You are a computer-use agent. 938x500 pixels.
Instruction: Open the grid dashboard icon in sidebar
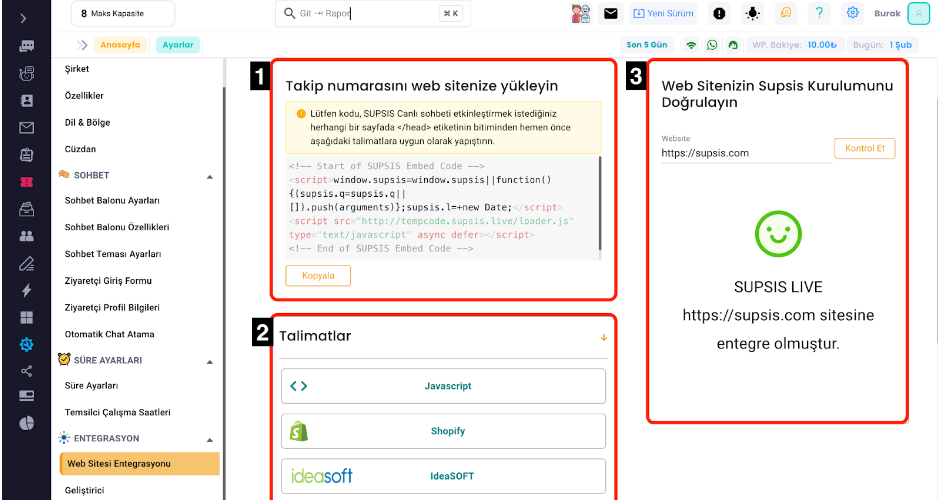26,317
